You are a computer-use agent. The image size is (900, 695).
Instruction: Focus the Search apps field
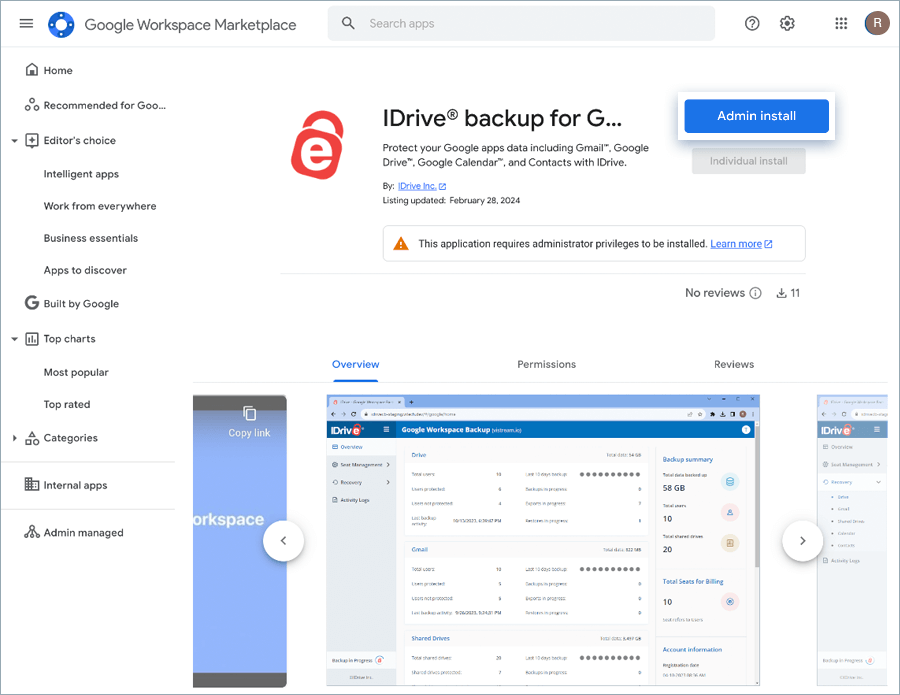(x=521, y=24)
